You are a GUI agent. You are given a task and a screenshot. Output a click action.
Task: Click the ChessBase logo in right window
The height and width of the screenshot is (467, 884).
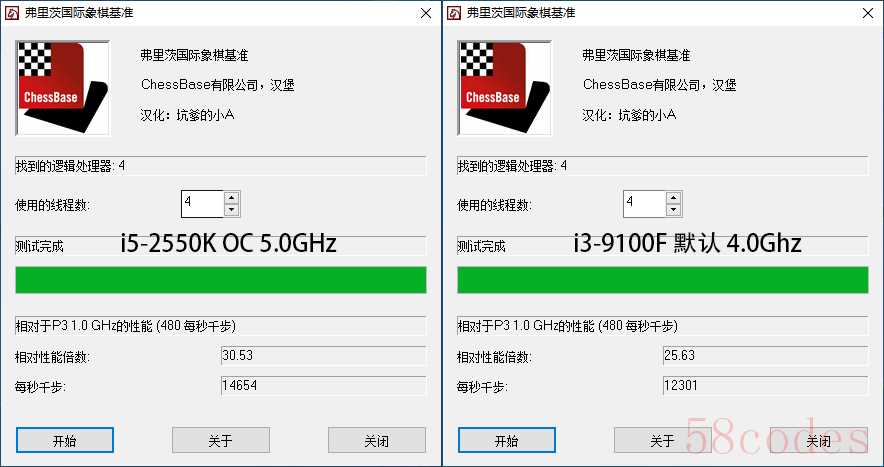(505, 88)
